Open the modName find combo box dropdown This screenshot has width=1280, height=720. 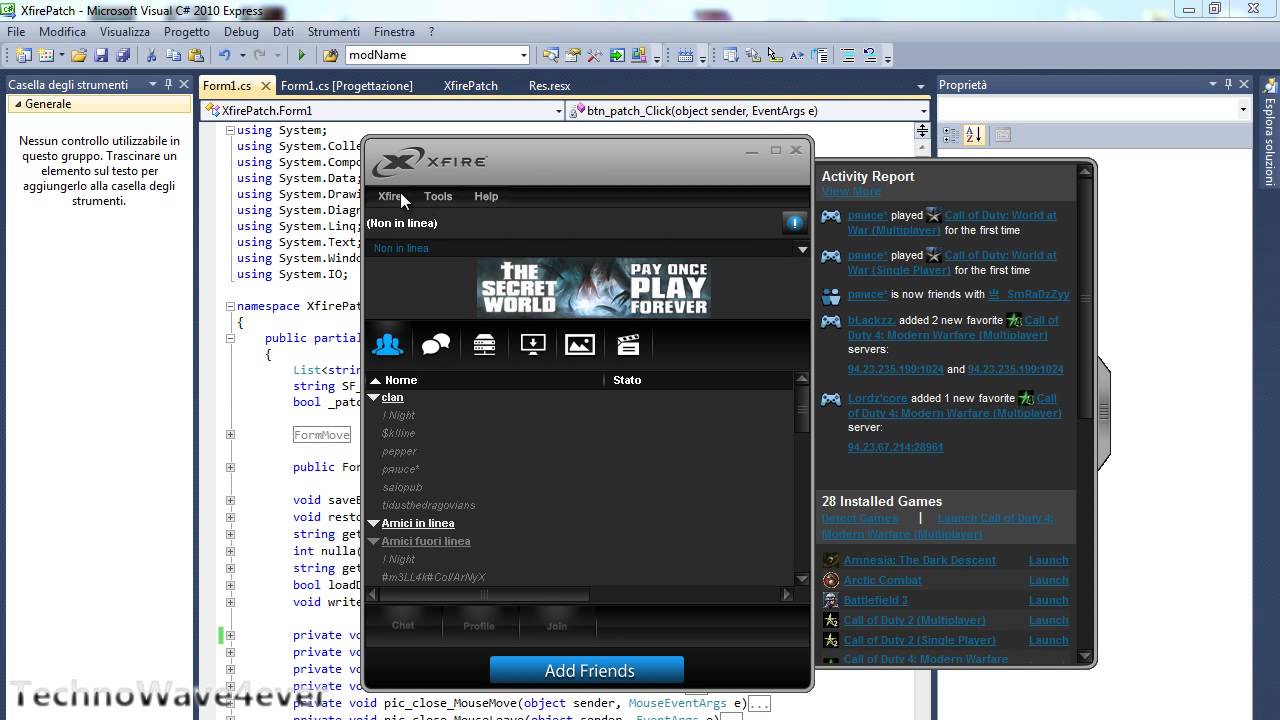click(x=523, y=55)
